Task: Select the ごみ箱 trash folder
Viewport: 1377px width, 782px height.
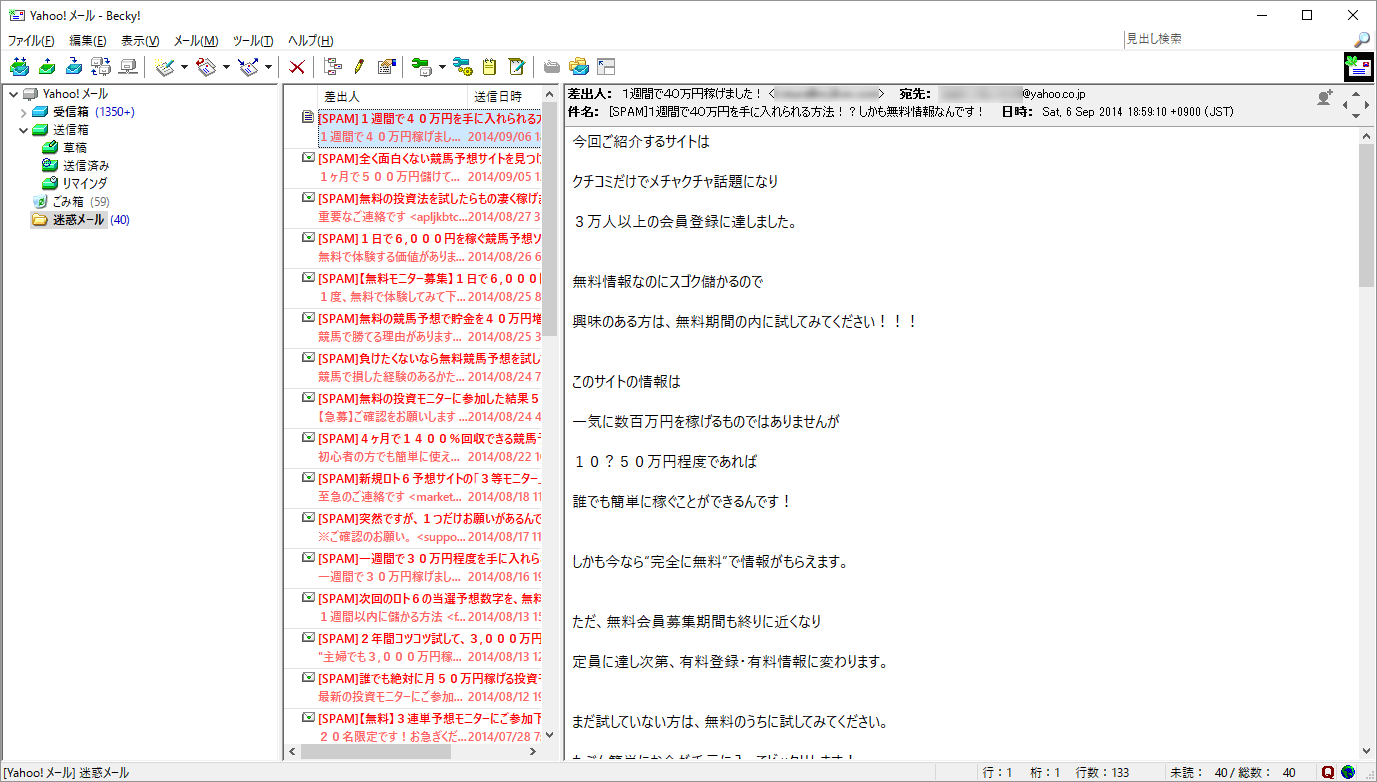Action: pyautogui.click(x=70, y=202)
